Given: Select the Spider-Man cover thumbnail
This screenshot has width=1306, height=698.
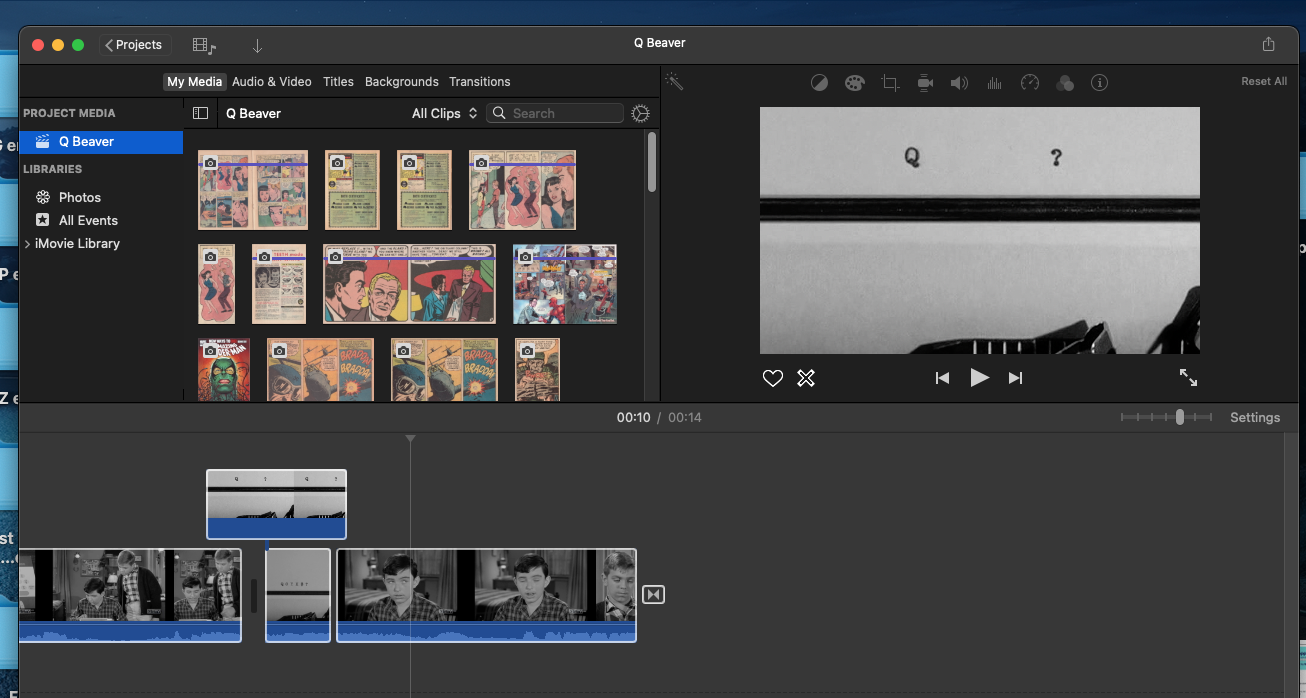Looking at the screenshot, I should point(224,370).
